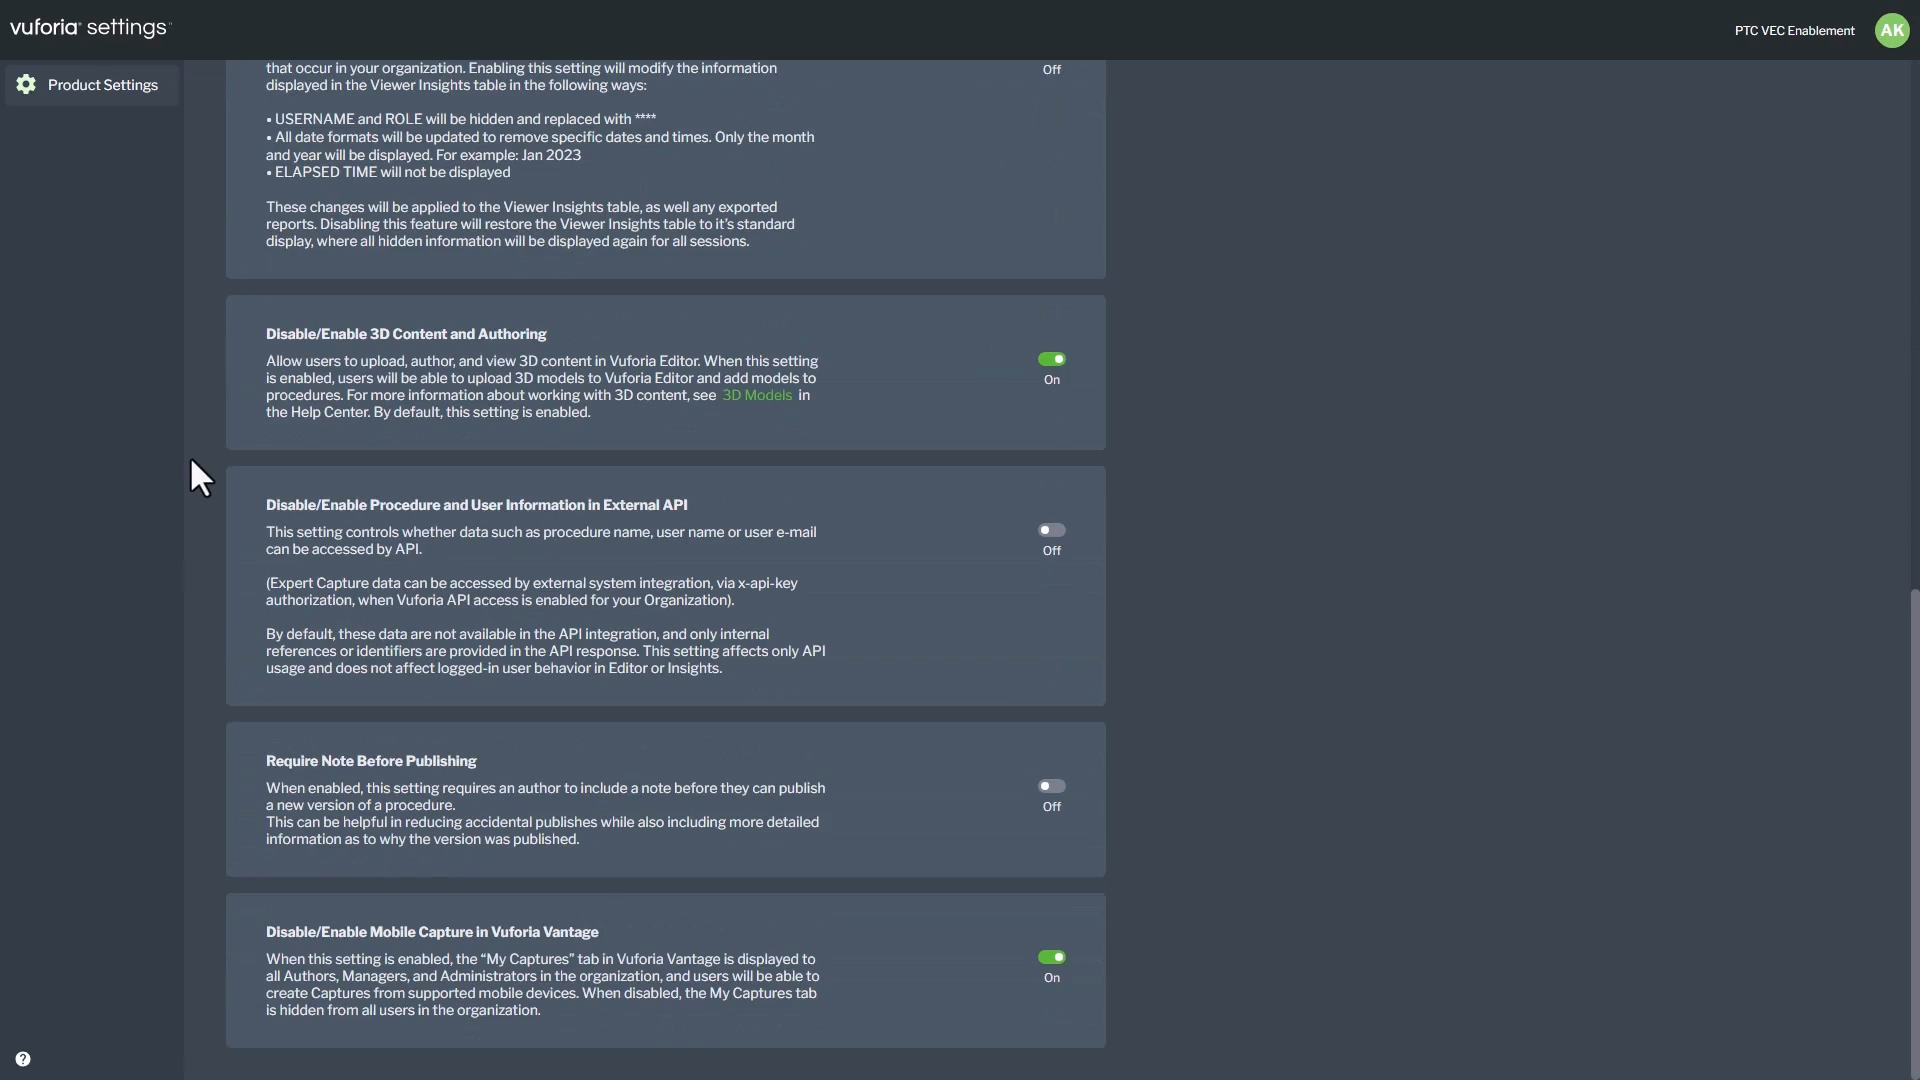Click the PTC VEC Enablement organization name
1920x1080 pixels.
(1794, 31)
